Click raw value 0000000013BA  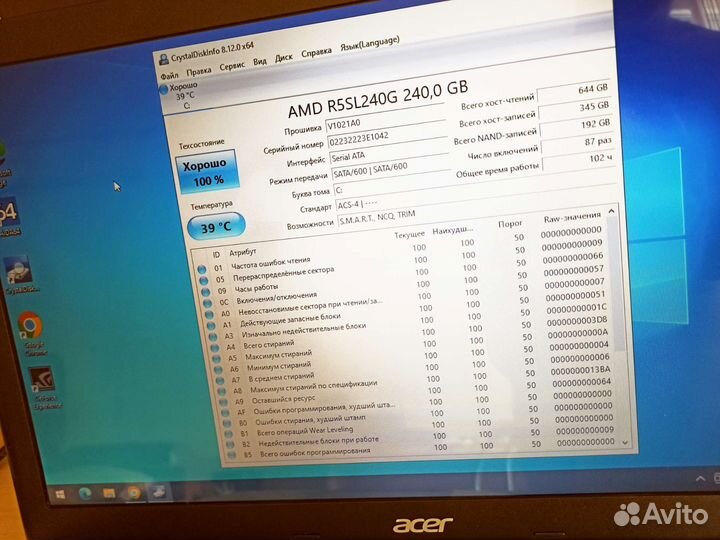pos(580,370)
